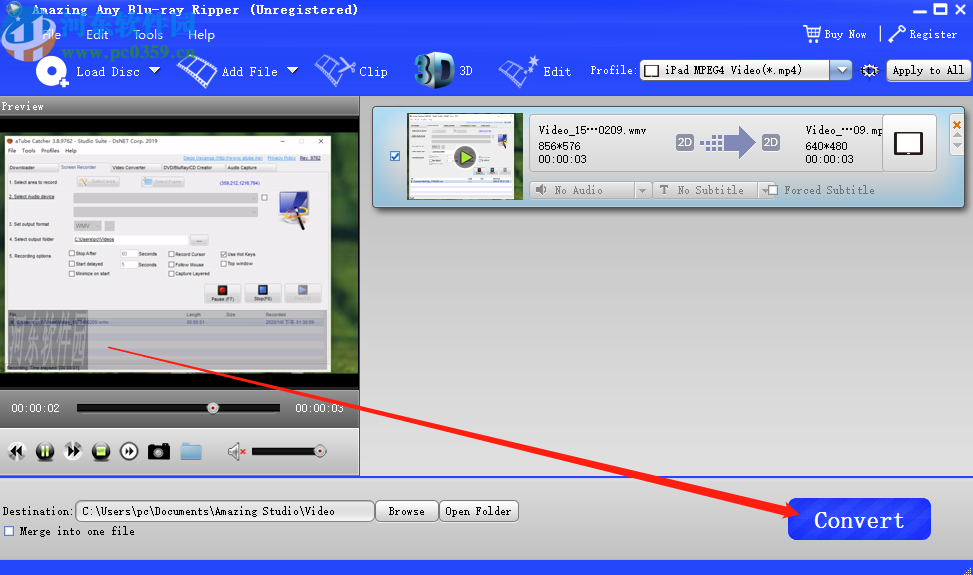Viewport: 973px width, 575px height.
Task: Click output resolution 640*480 text
Action: [826, 146]
